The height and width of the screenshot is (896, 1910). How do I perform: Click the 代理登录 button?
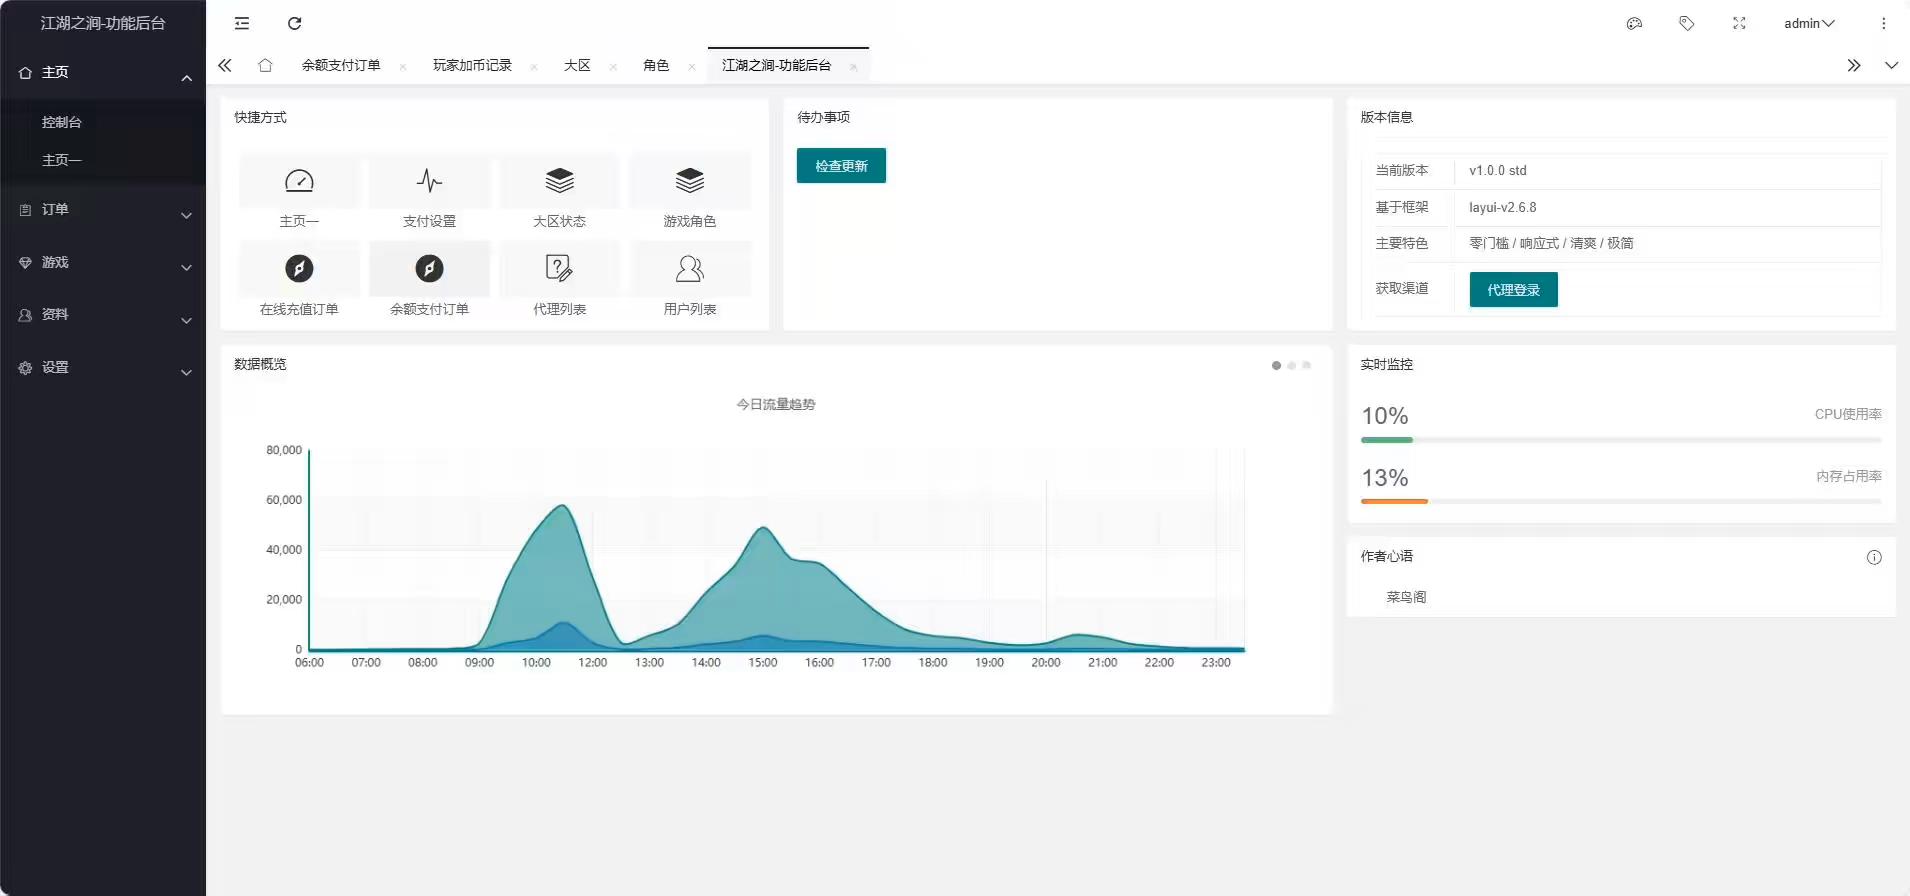(1513, 290)
